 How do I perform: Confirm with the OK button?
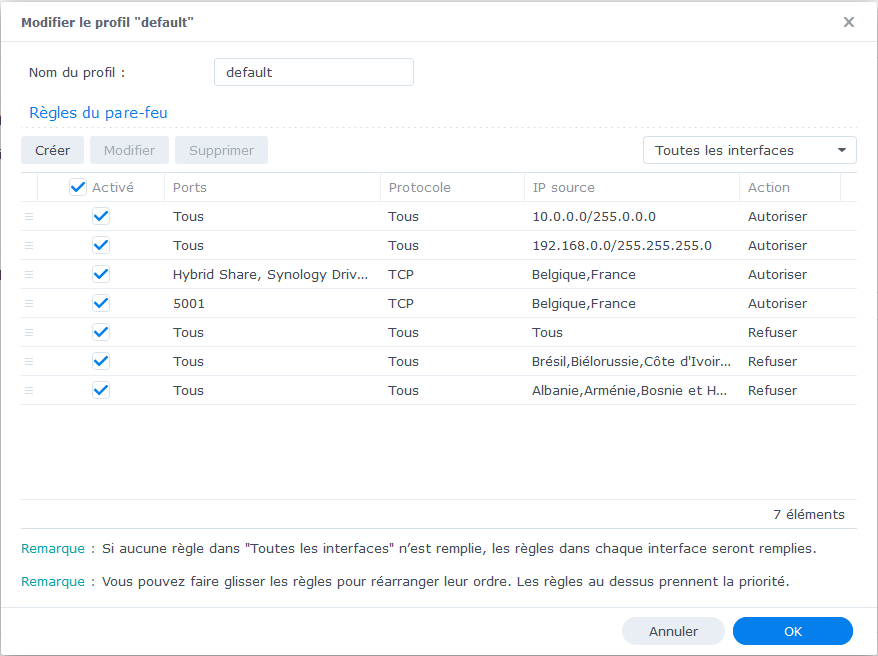(x=793, y=631)
